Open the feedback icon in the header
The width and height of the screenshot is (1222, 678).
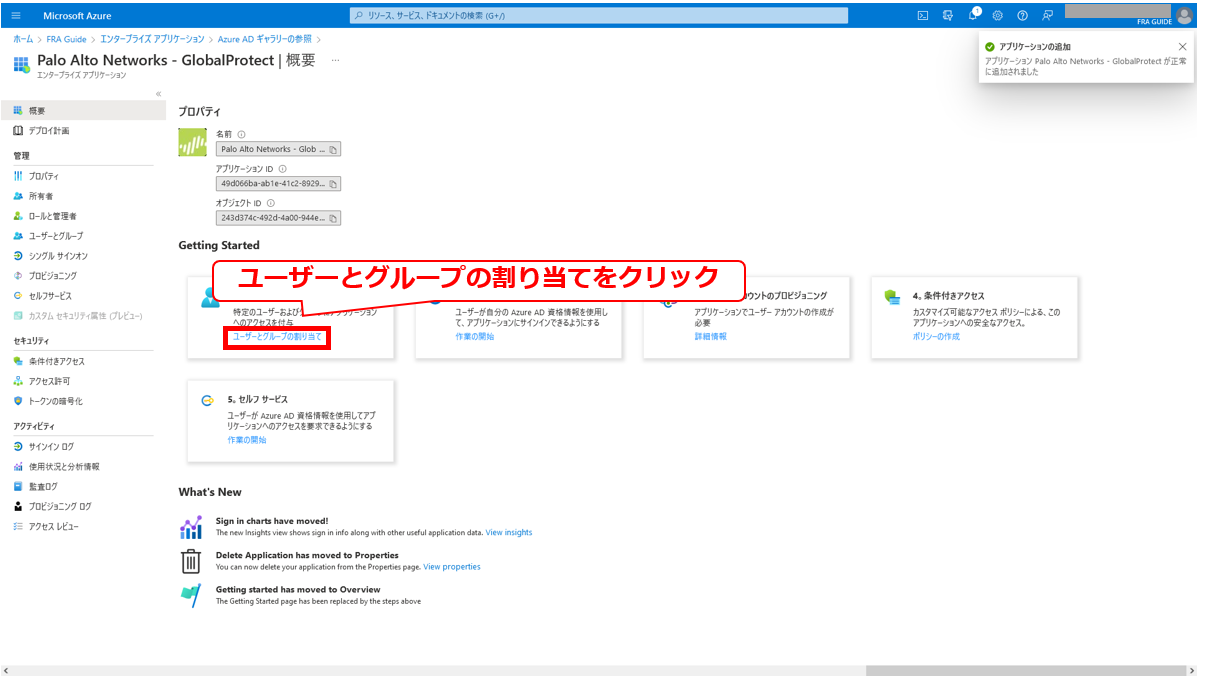pos(1047,15)
